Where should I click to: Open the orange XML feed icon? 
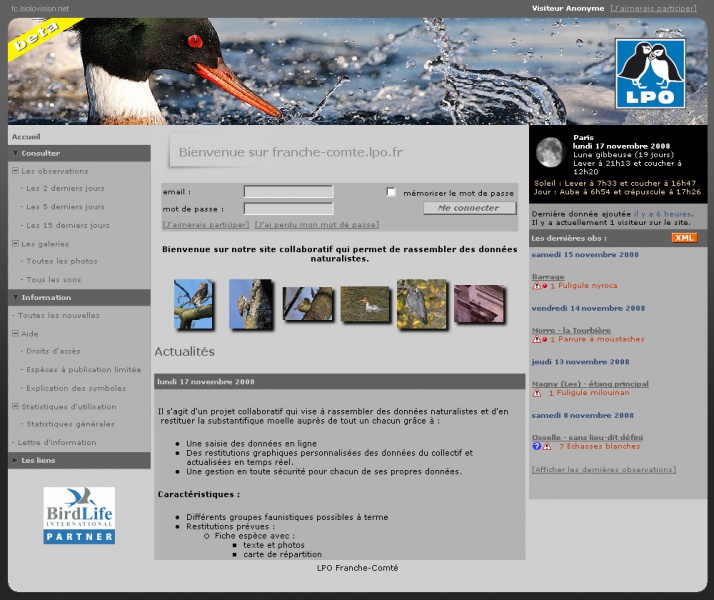pos(684,238)
